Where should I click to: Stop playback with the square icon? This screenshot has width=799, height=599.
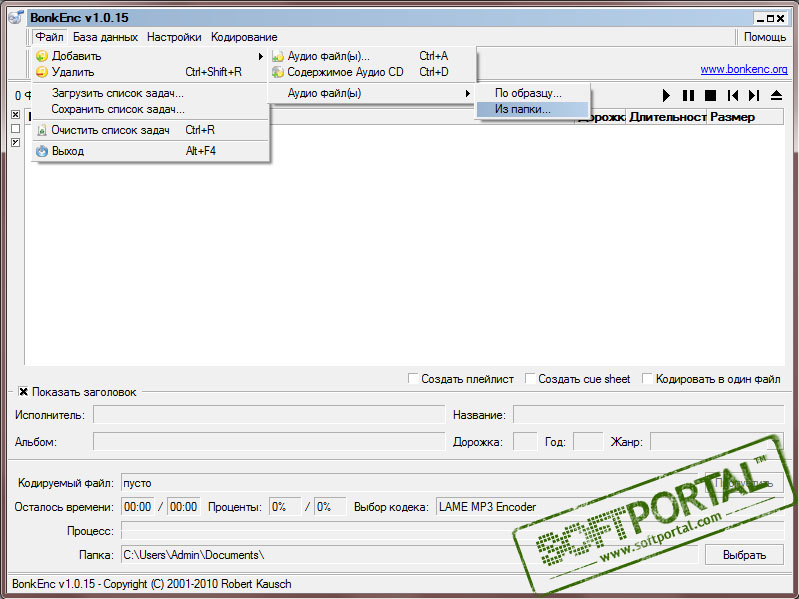[710, 95]
